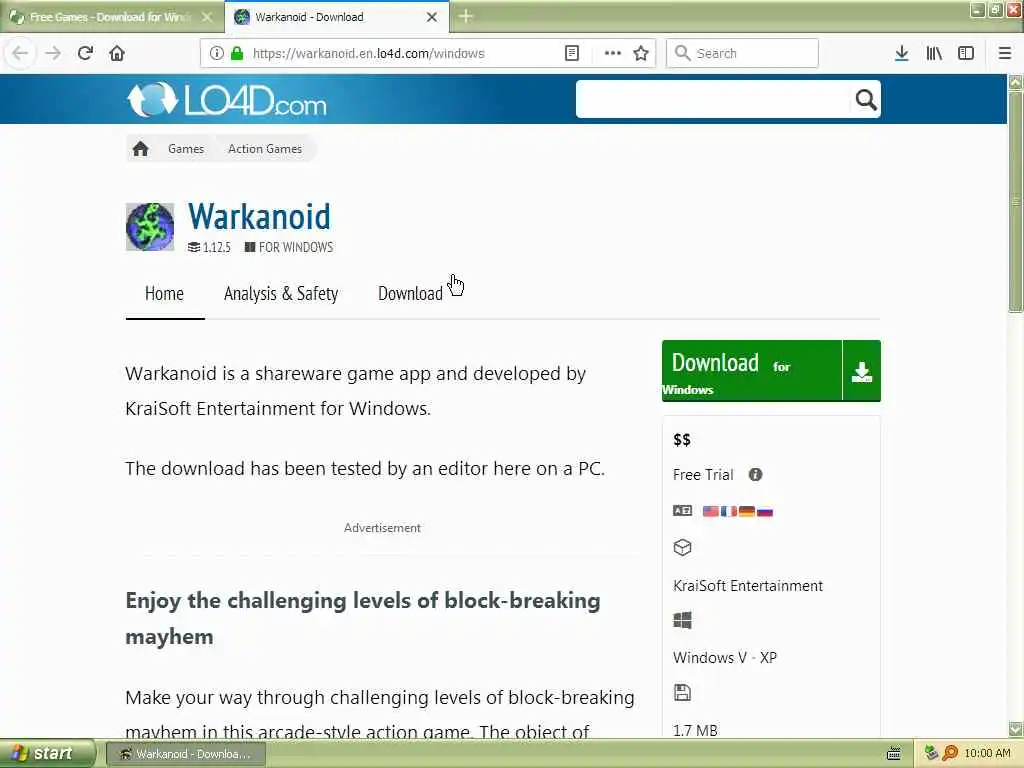Open page actions three-dot menu
The image size is (1024, 768).
click(x=613, y=54)
